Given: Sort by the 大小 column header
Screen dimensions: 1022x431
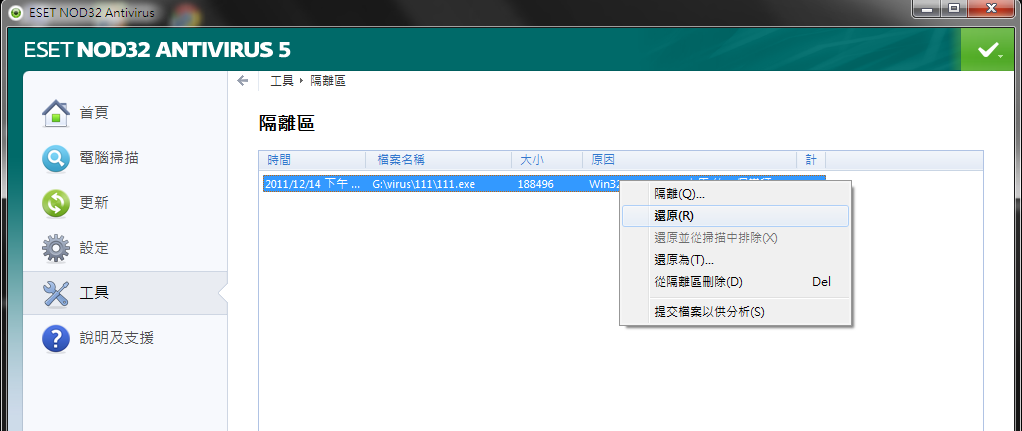Looking at the screenshot, I should click(x=547, y=160).
